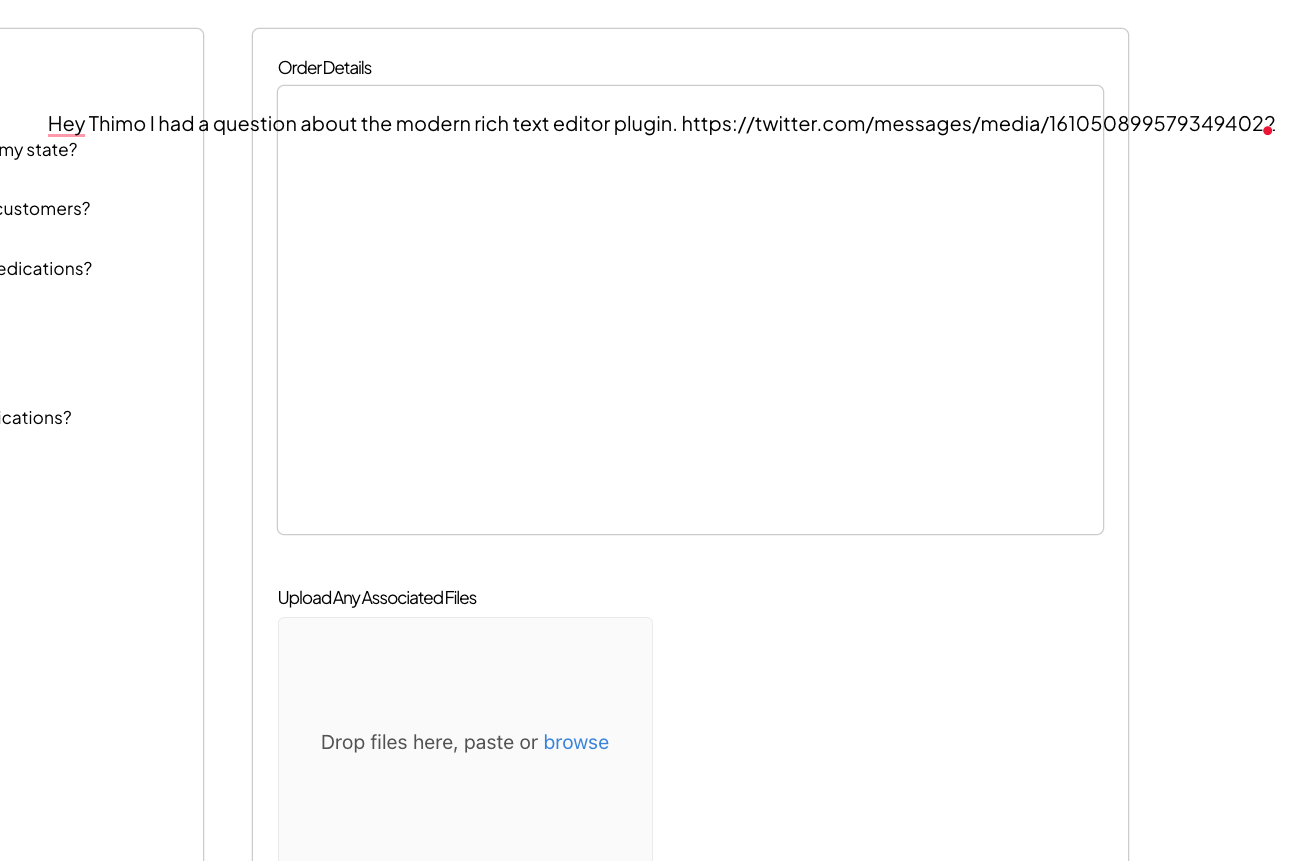Viewport: 1292px width, 861px height.
Task: Select the question ending in 'edications?'
Action: [46, 268]
